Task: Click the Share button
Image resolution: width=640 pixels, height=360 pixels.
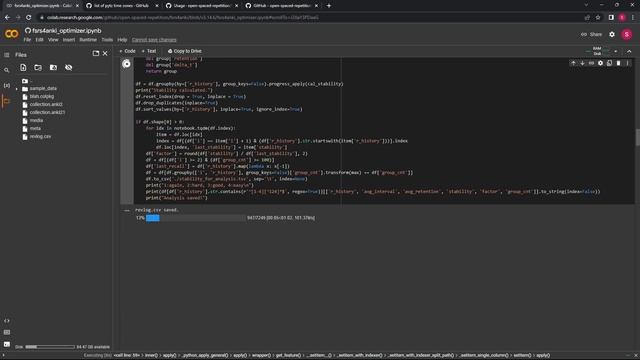Action: click(591, 34)
